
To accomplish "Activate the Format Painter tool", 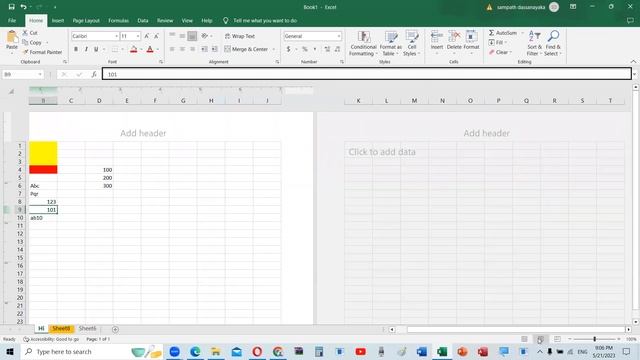I will [x=42, y=52].
